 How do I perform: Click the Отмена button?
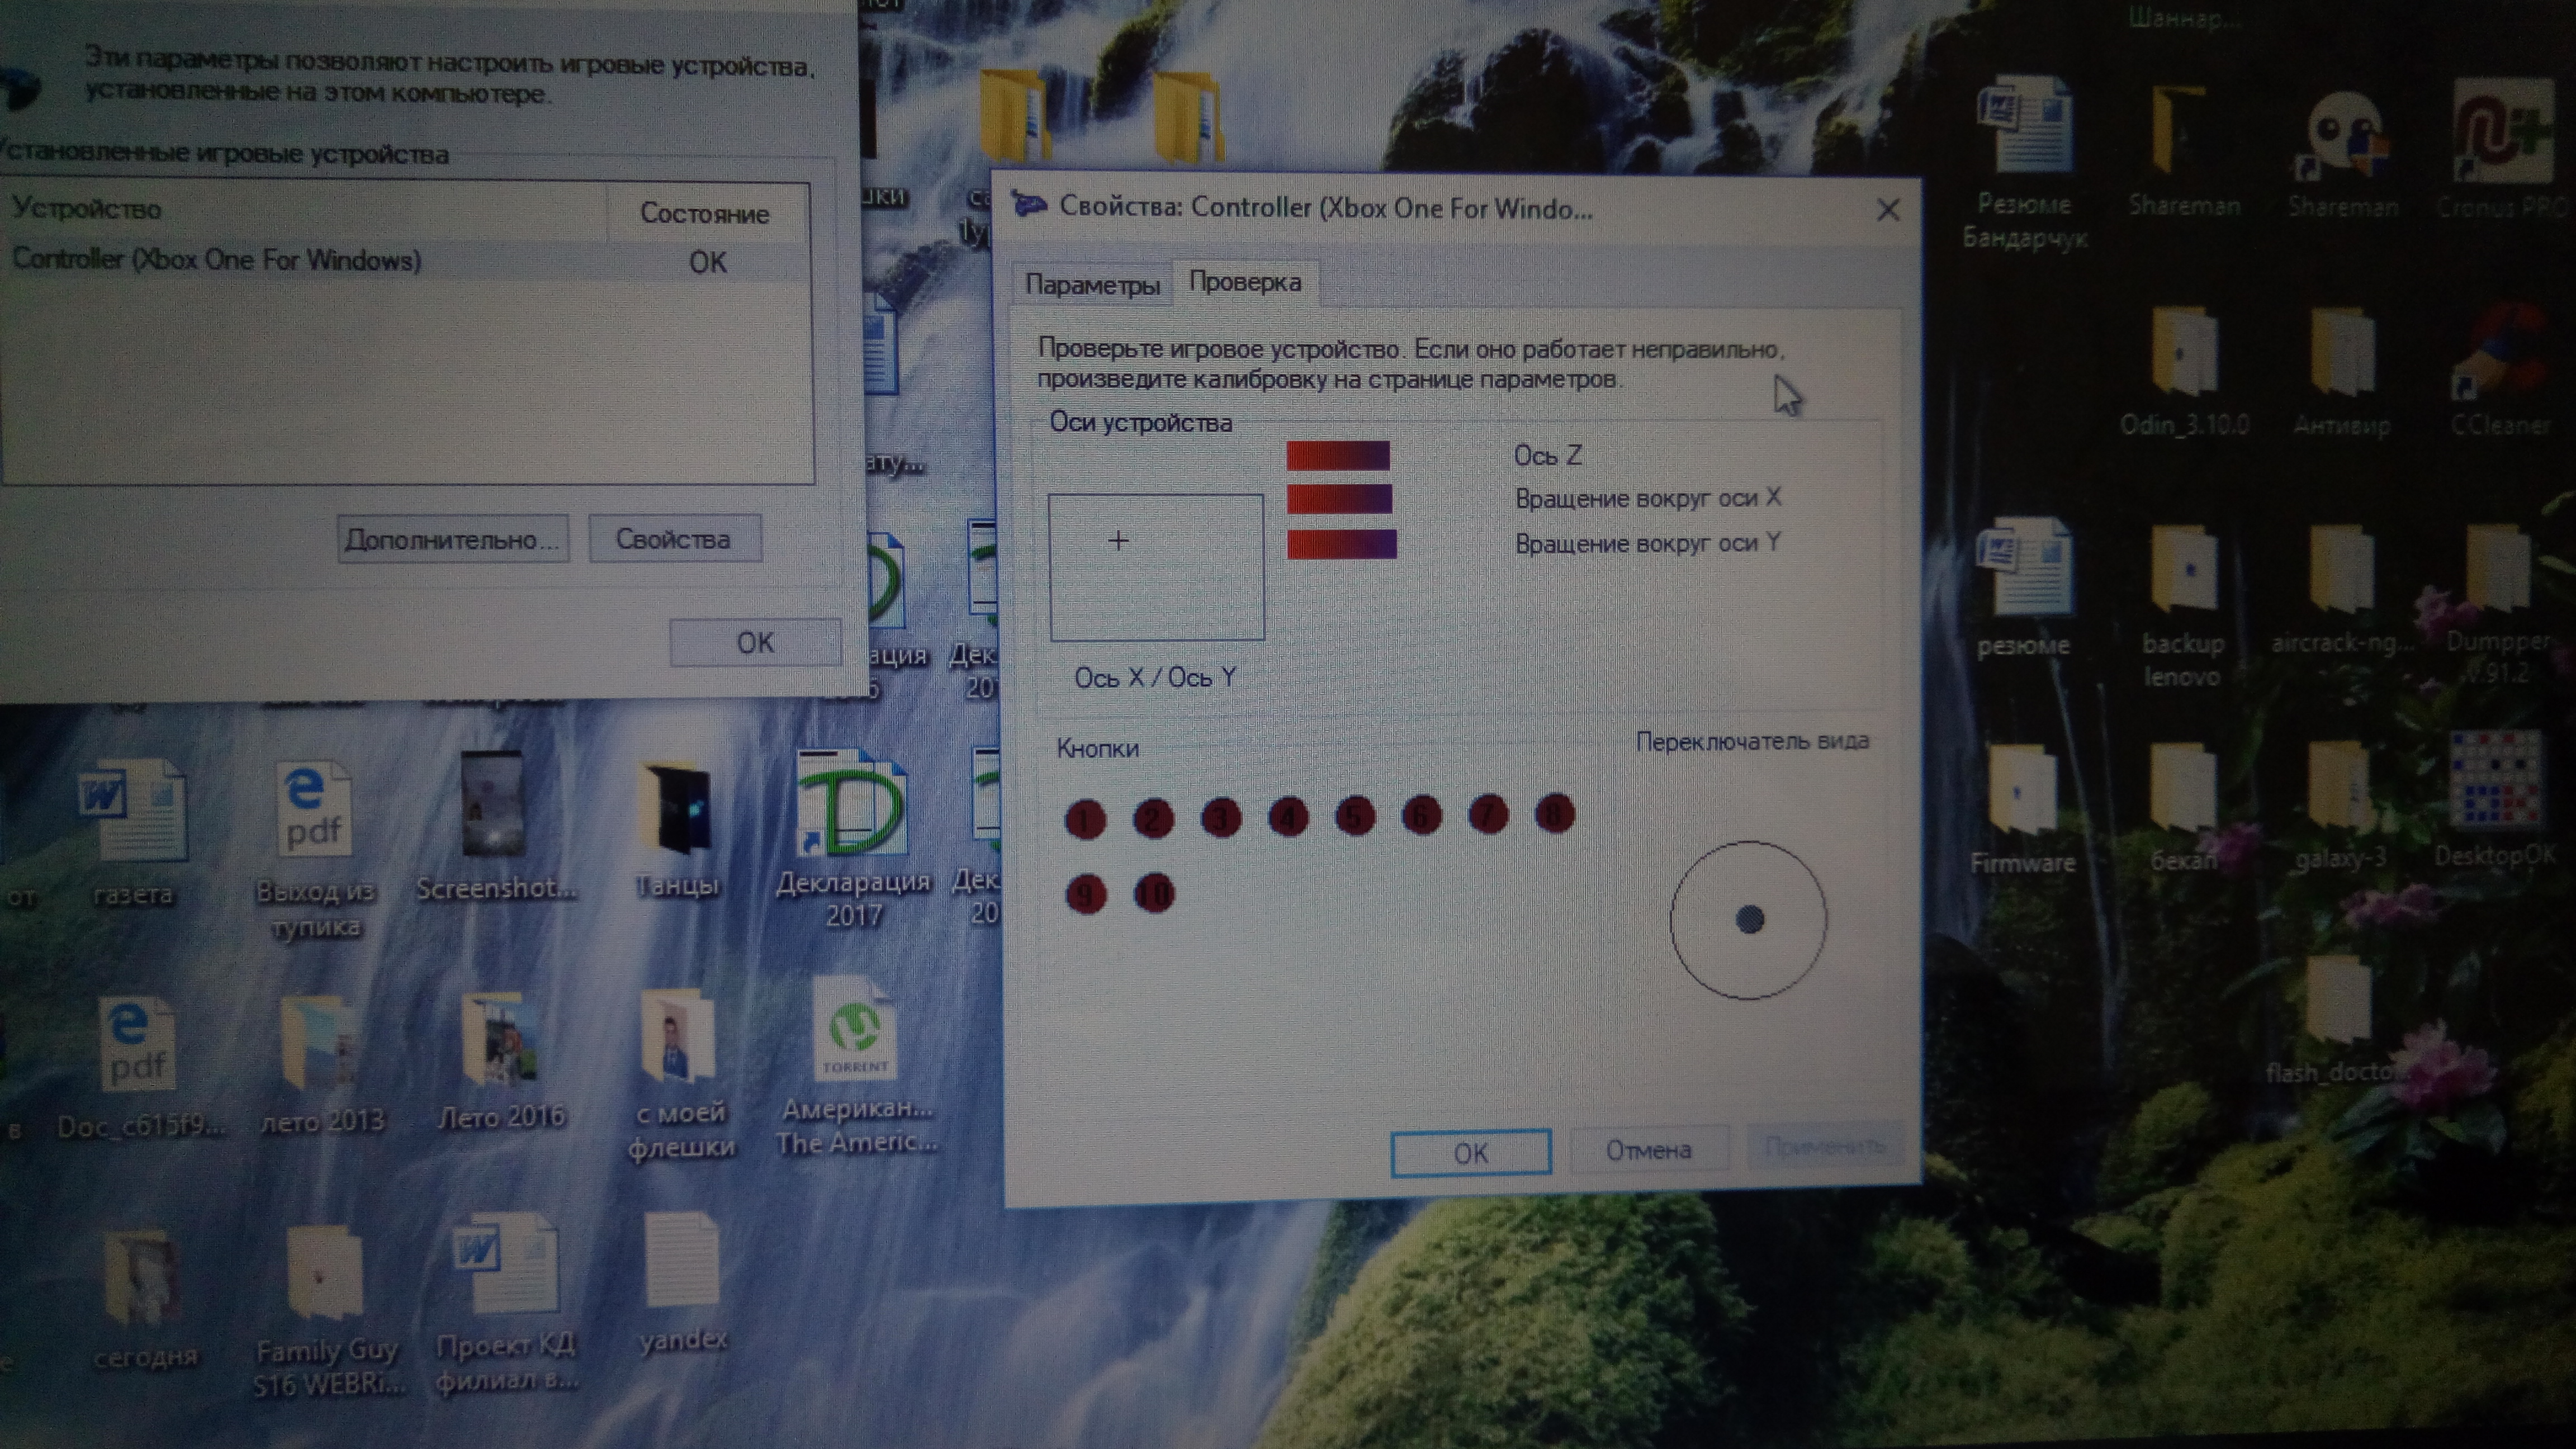1648,1151
